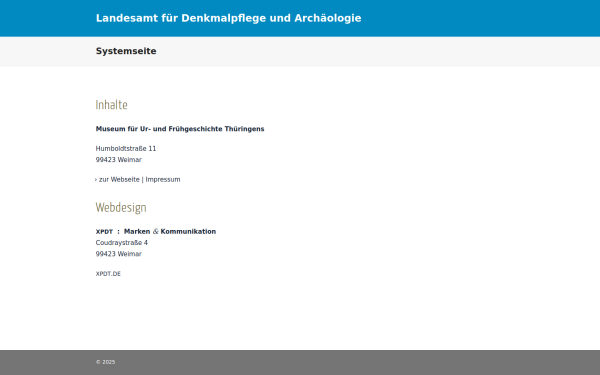Open the 'zur Webseite' link

[x=119, y=179]
